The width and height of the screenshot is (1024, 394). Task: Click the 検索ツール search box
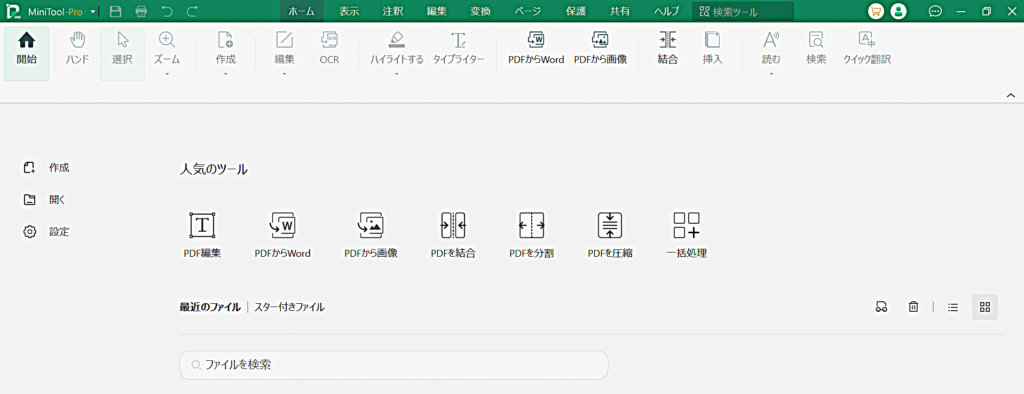pyautogui.click(x=743, y=11)
